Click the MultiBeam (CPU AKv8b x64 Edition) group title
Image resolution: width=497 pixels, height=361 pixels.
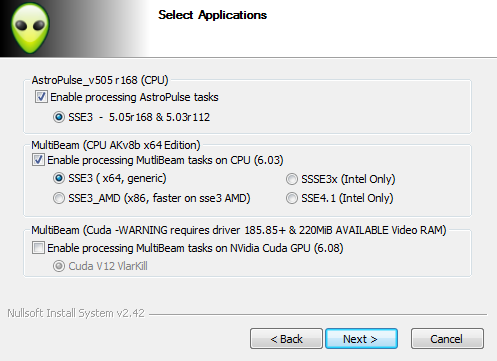[x=116, y=145]
